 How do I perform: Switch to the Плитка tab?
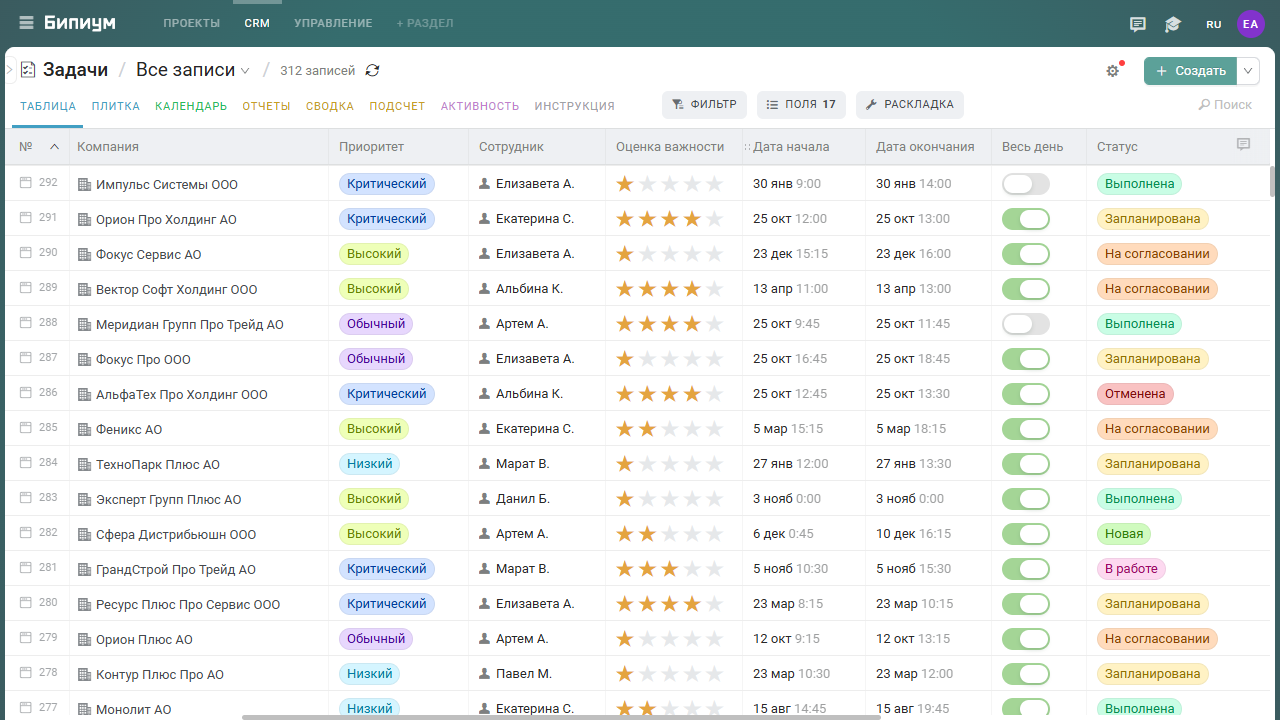(x=116, y=106)
